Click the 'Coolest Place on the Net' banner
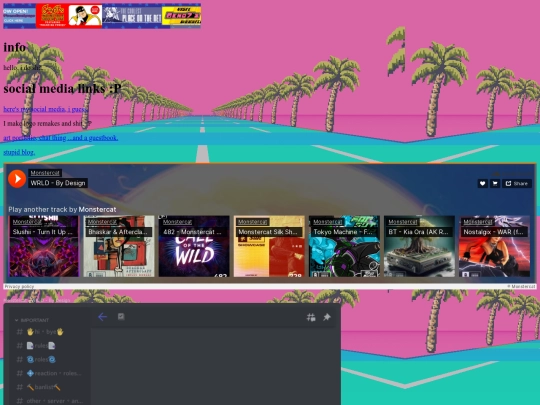 (132, 16)
